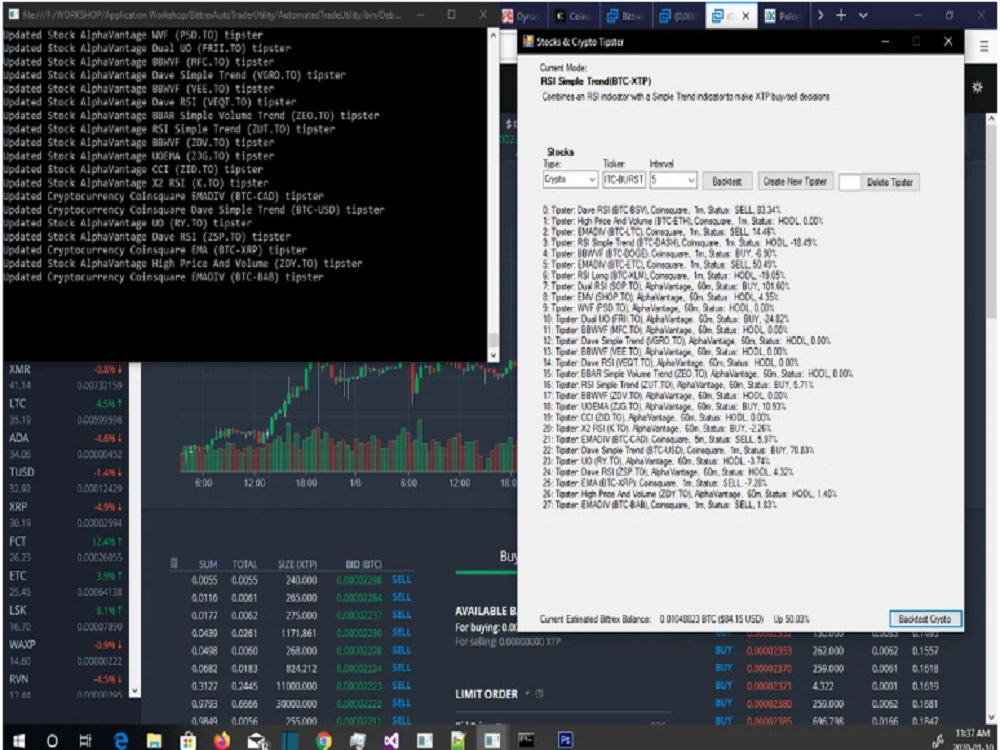Close the active browser tab
Screen dimensions: 1000x750
pos(746,16)
